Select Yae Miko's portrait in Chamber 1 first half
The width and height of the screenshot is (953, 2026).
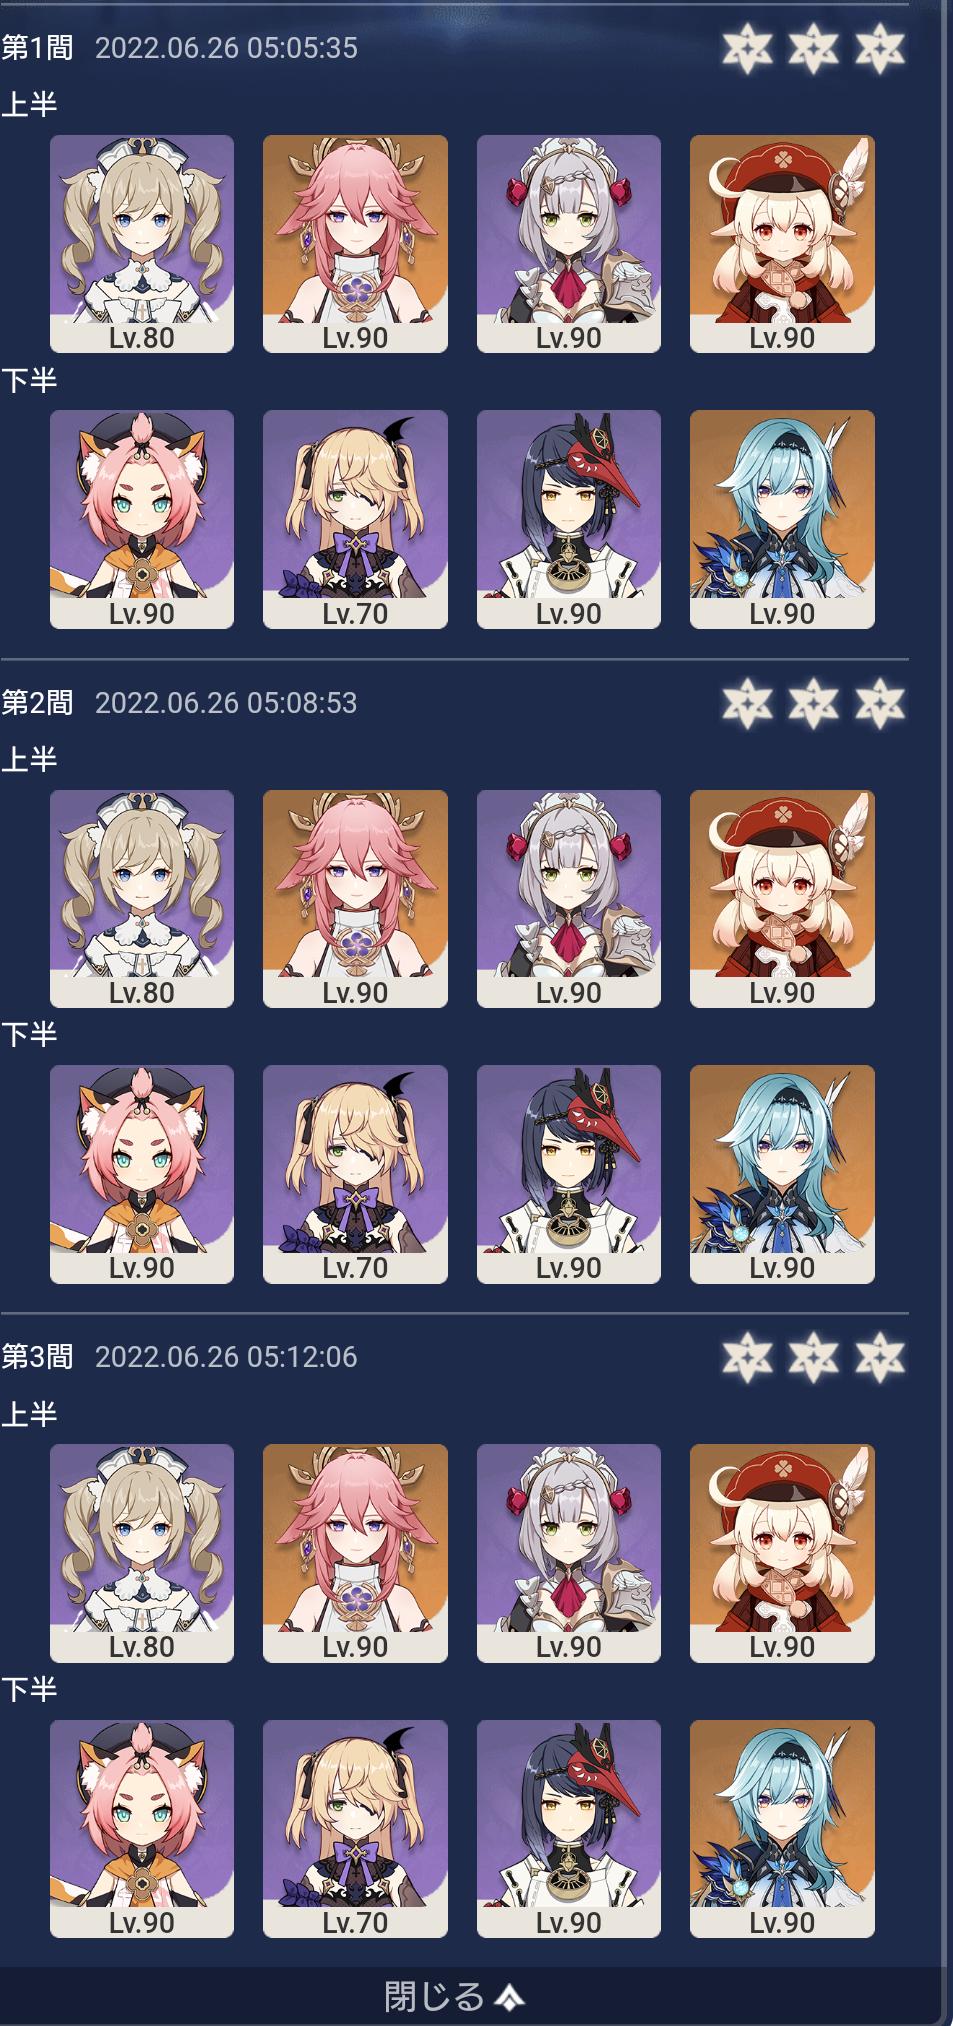[355, 244]
